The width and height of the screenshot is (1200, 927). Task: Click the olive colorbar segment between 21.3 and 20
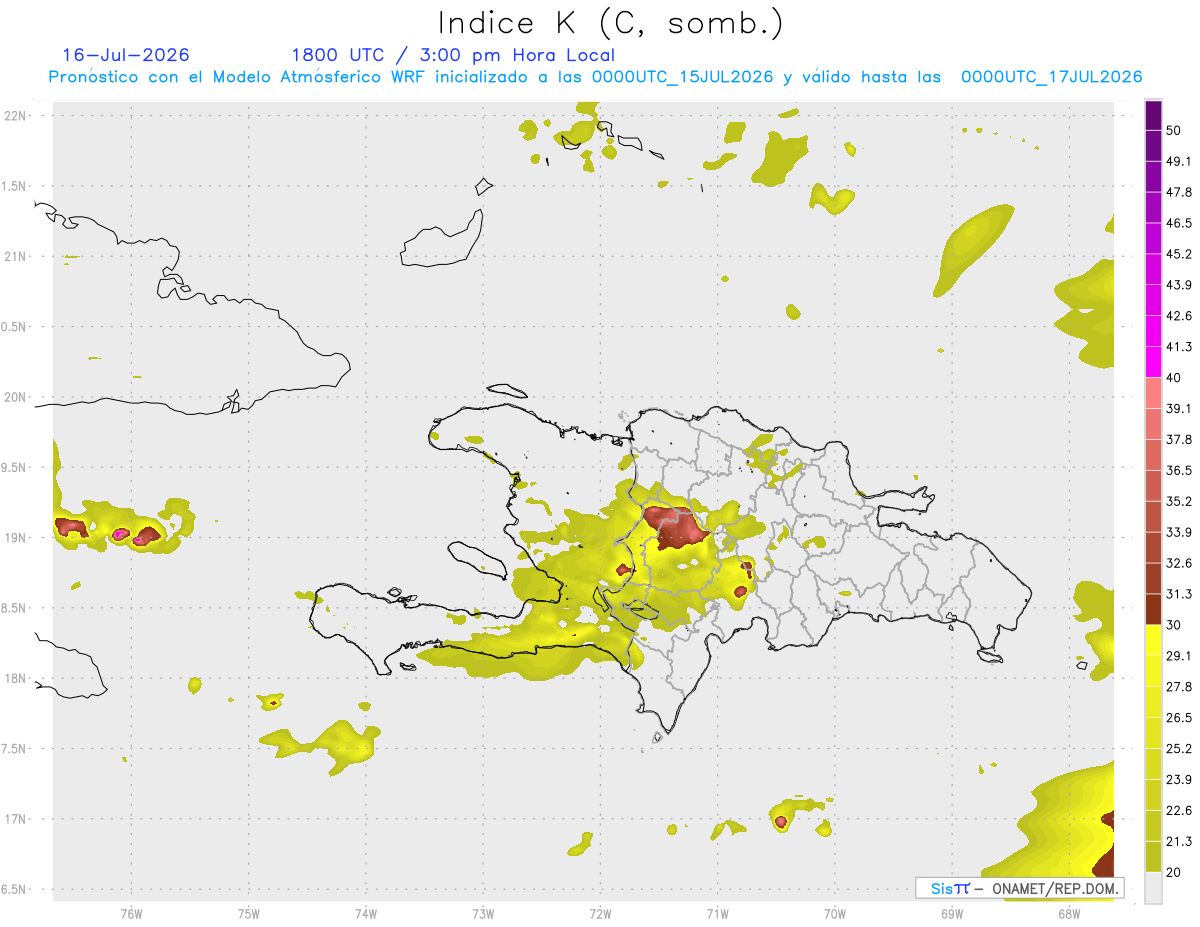[x=1153, y=856]
